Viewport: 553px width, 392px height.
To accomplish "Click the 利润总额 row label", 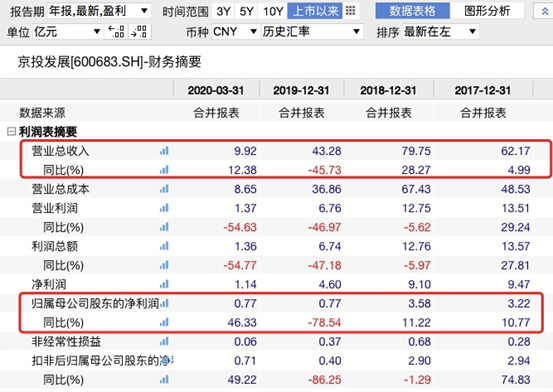I will 55,246.
